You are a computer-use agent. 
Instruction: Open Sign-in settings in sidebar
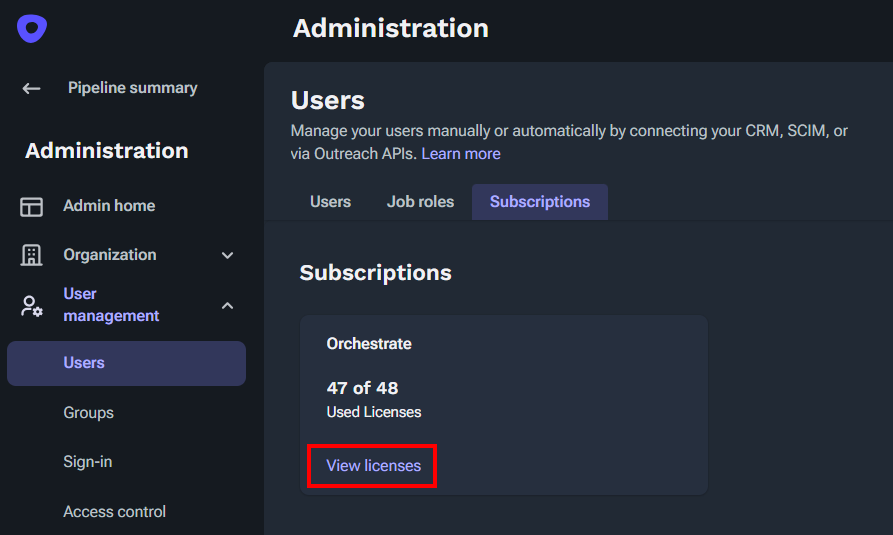(88, 462)
